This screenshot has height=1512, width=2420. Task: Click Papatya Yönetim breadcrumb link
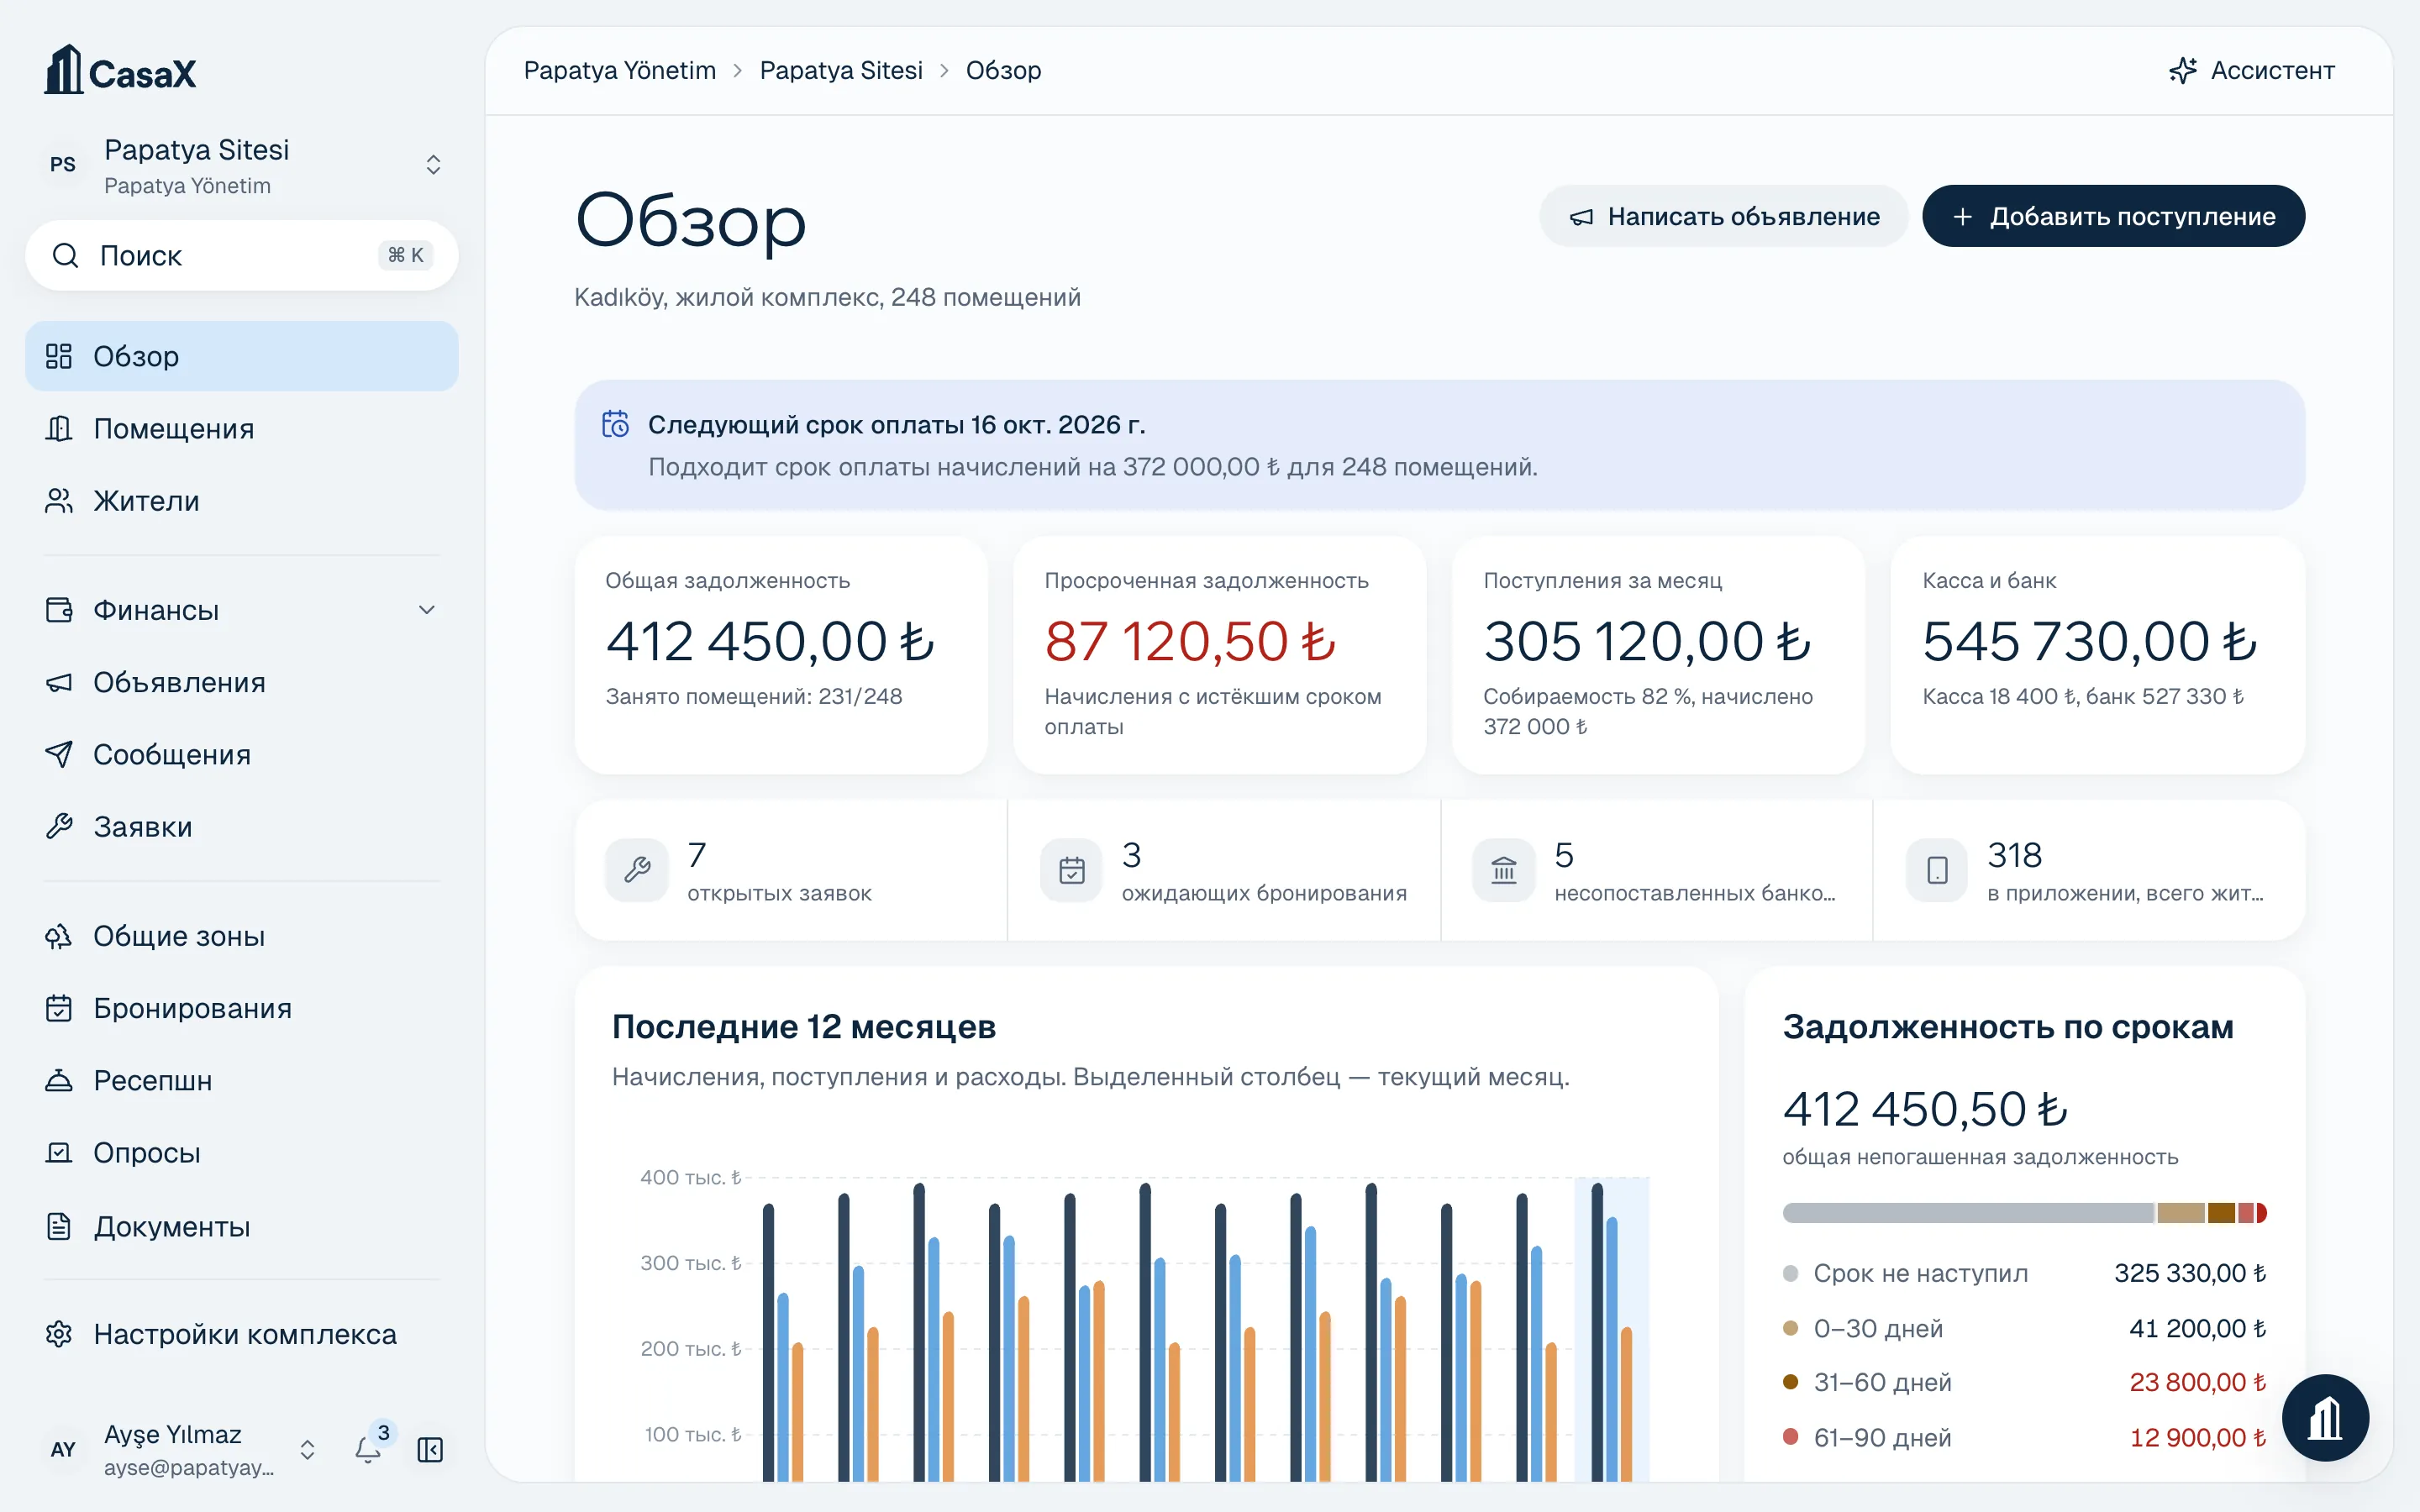coord(620,70)
